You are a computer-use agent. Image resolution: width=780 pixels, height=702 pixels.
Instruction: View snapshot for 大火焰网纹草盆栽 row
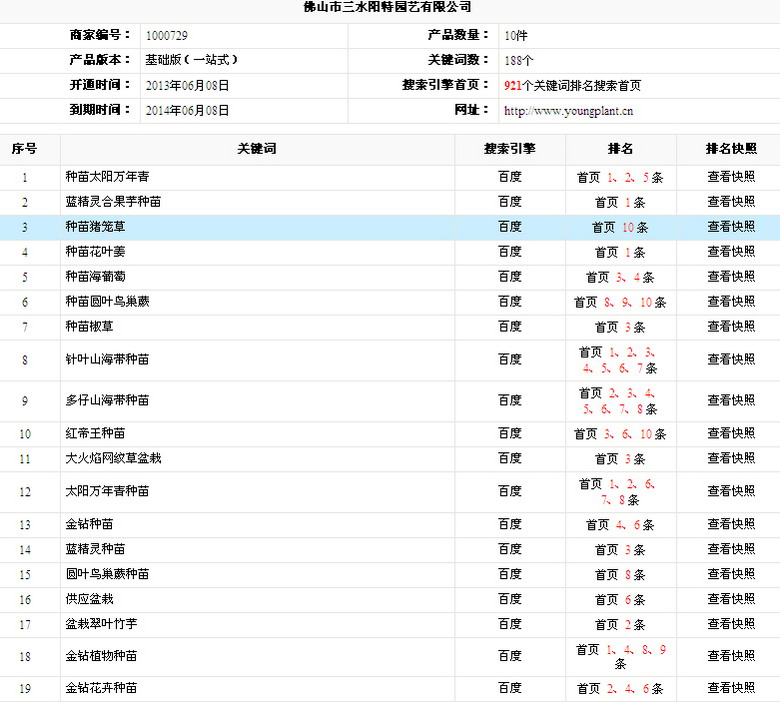[731, 458]
